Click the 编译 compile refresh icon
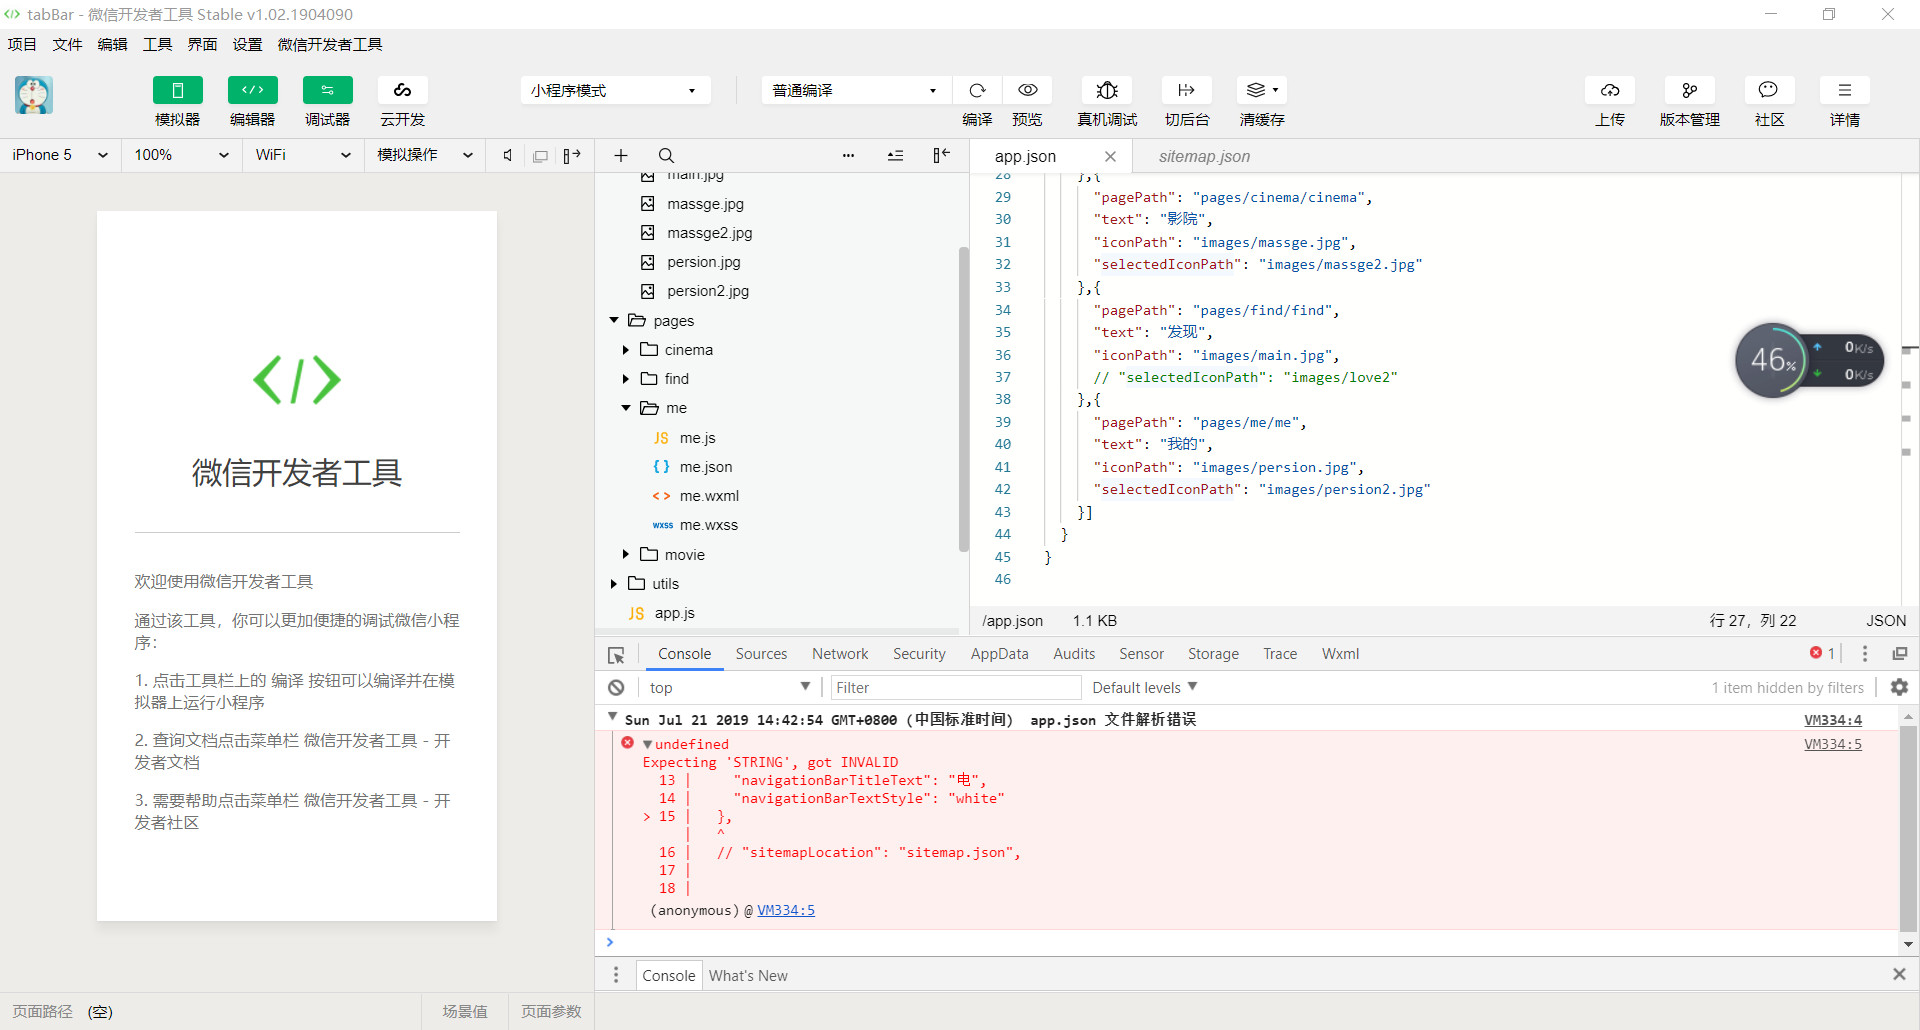The height and width of the screenshot is (1030, 1920). pyautogui.click(x=977, y=90)
